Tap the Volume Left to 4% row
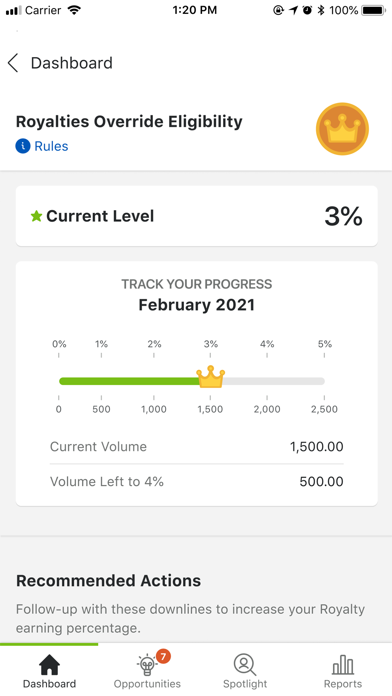Viewport: 392px width, 696px height. click(197, 482)
